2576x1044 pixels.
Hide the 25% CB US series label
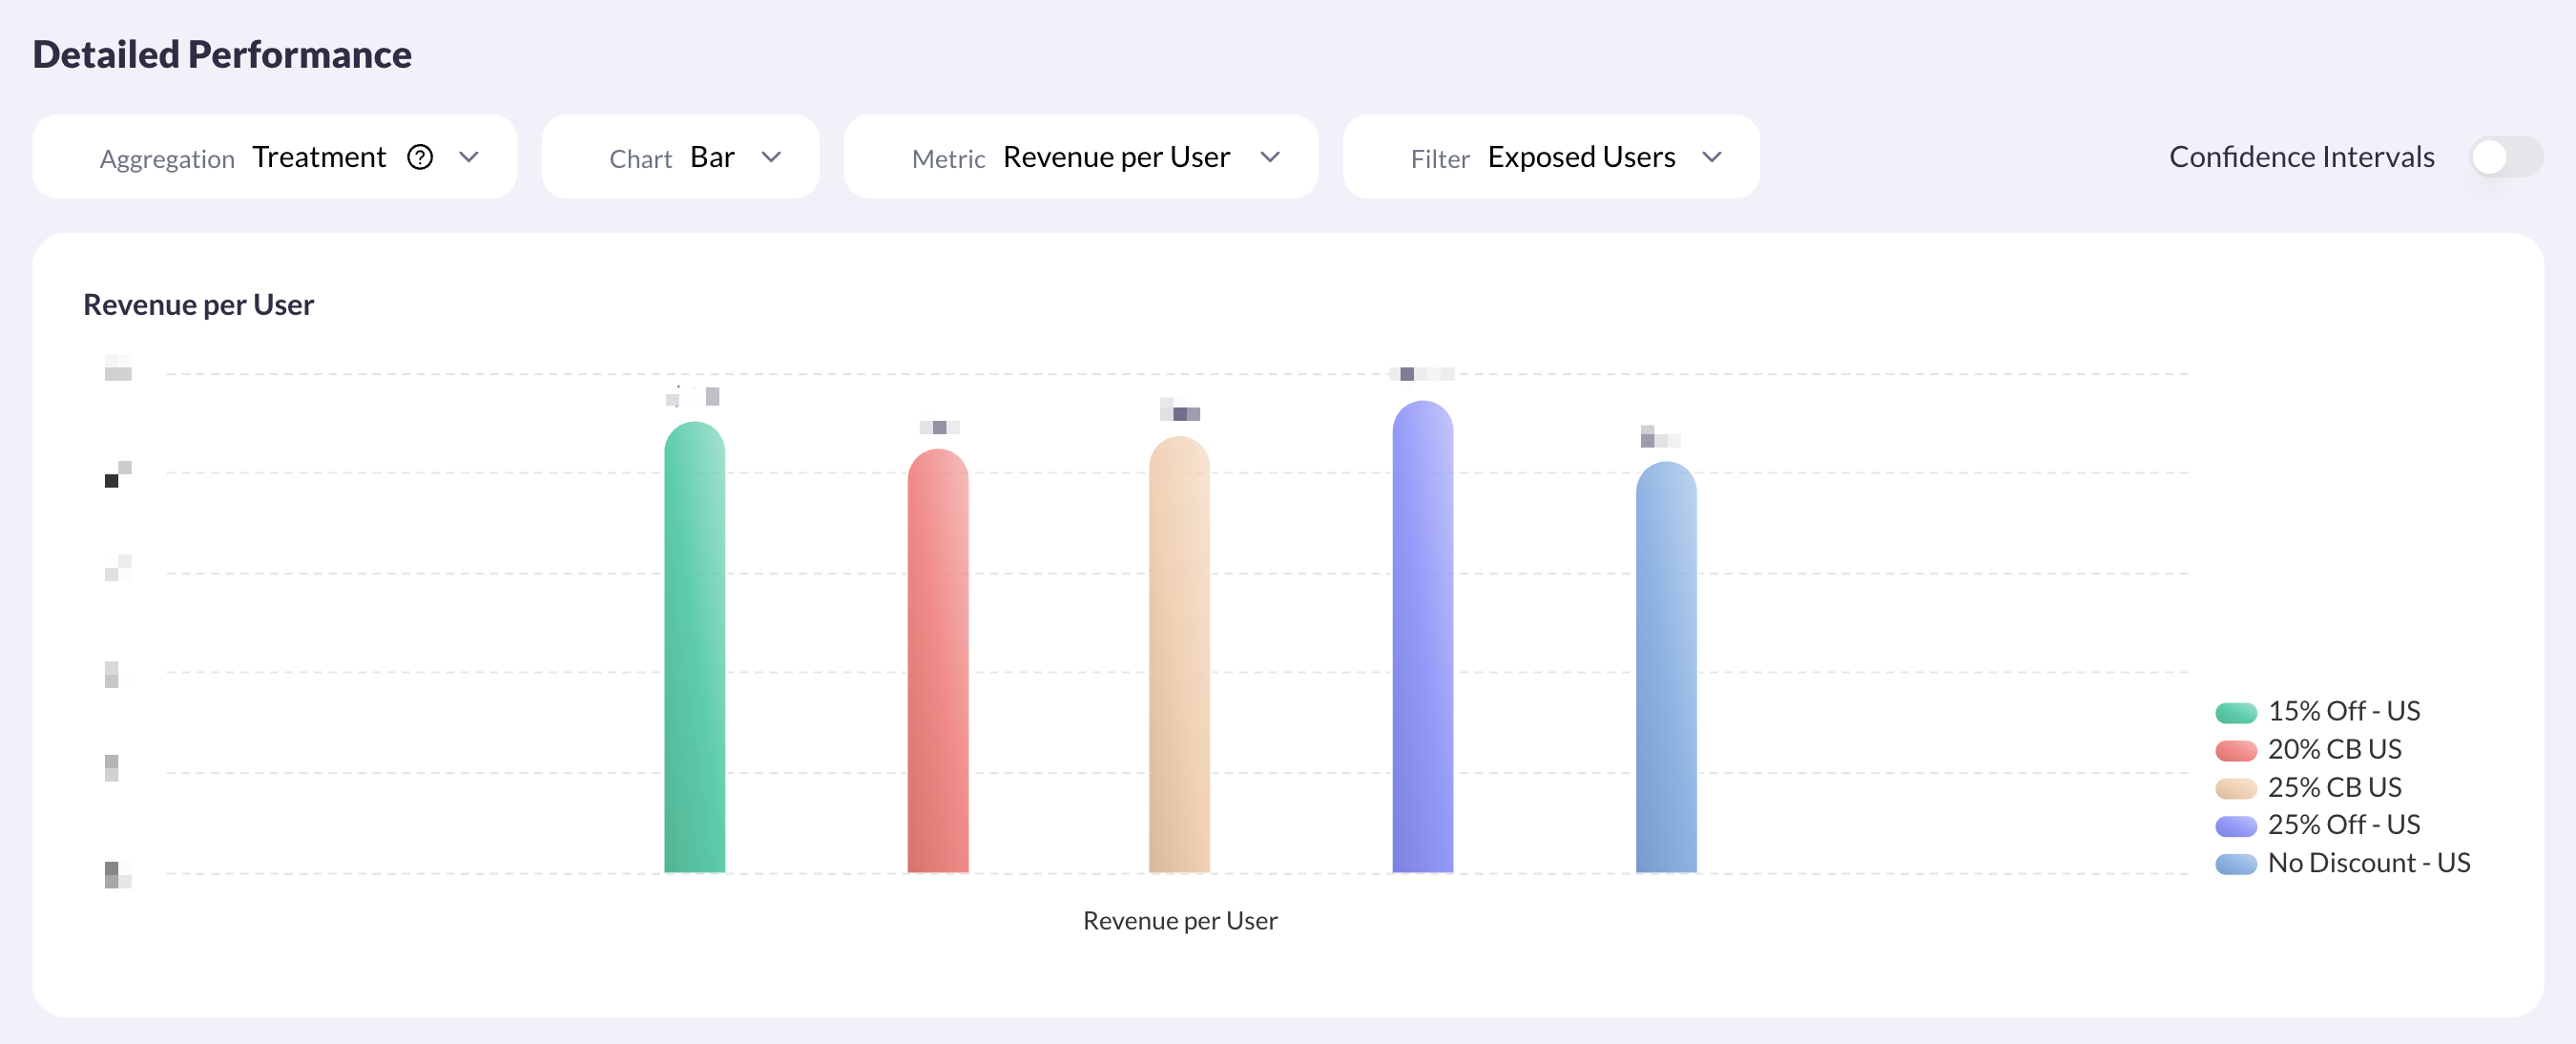click(2334, 787)
